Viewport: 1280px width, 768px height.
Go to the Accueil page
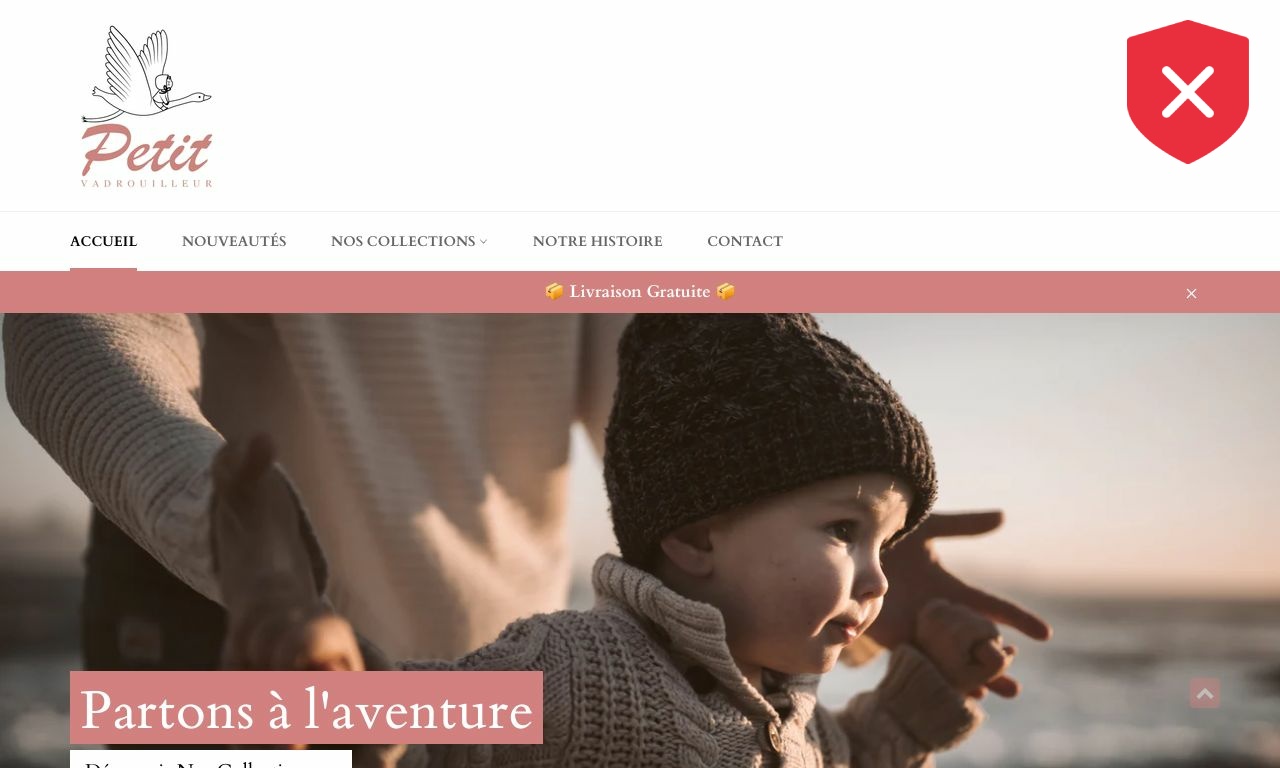coord(103,241)
